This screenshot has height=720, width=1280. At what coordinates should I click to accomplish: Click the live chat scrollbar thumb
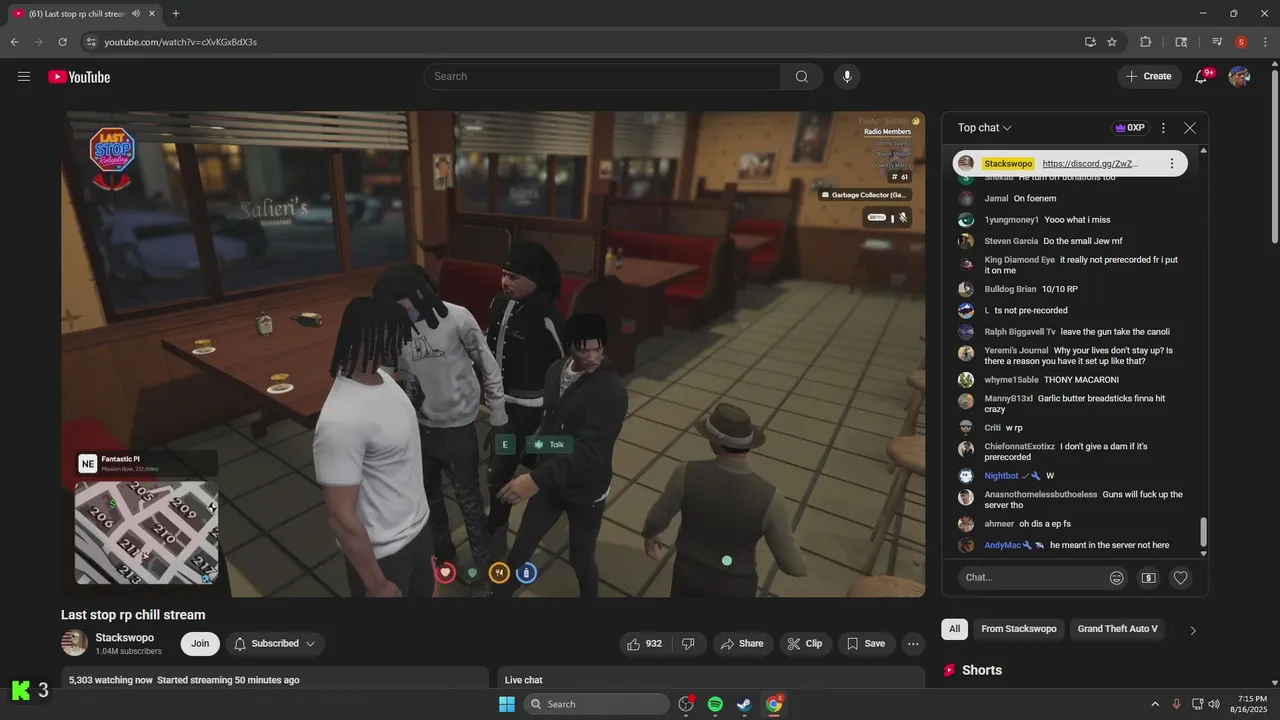[x=1203, y=532]
